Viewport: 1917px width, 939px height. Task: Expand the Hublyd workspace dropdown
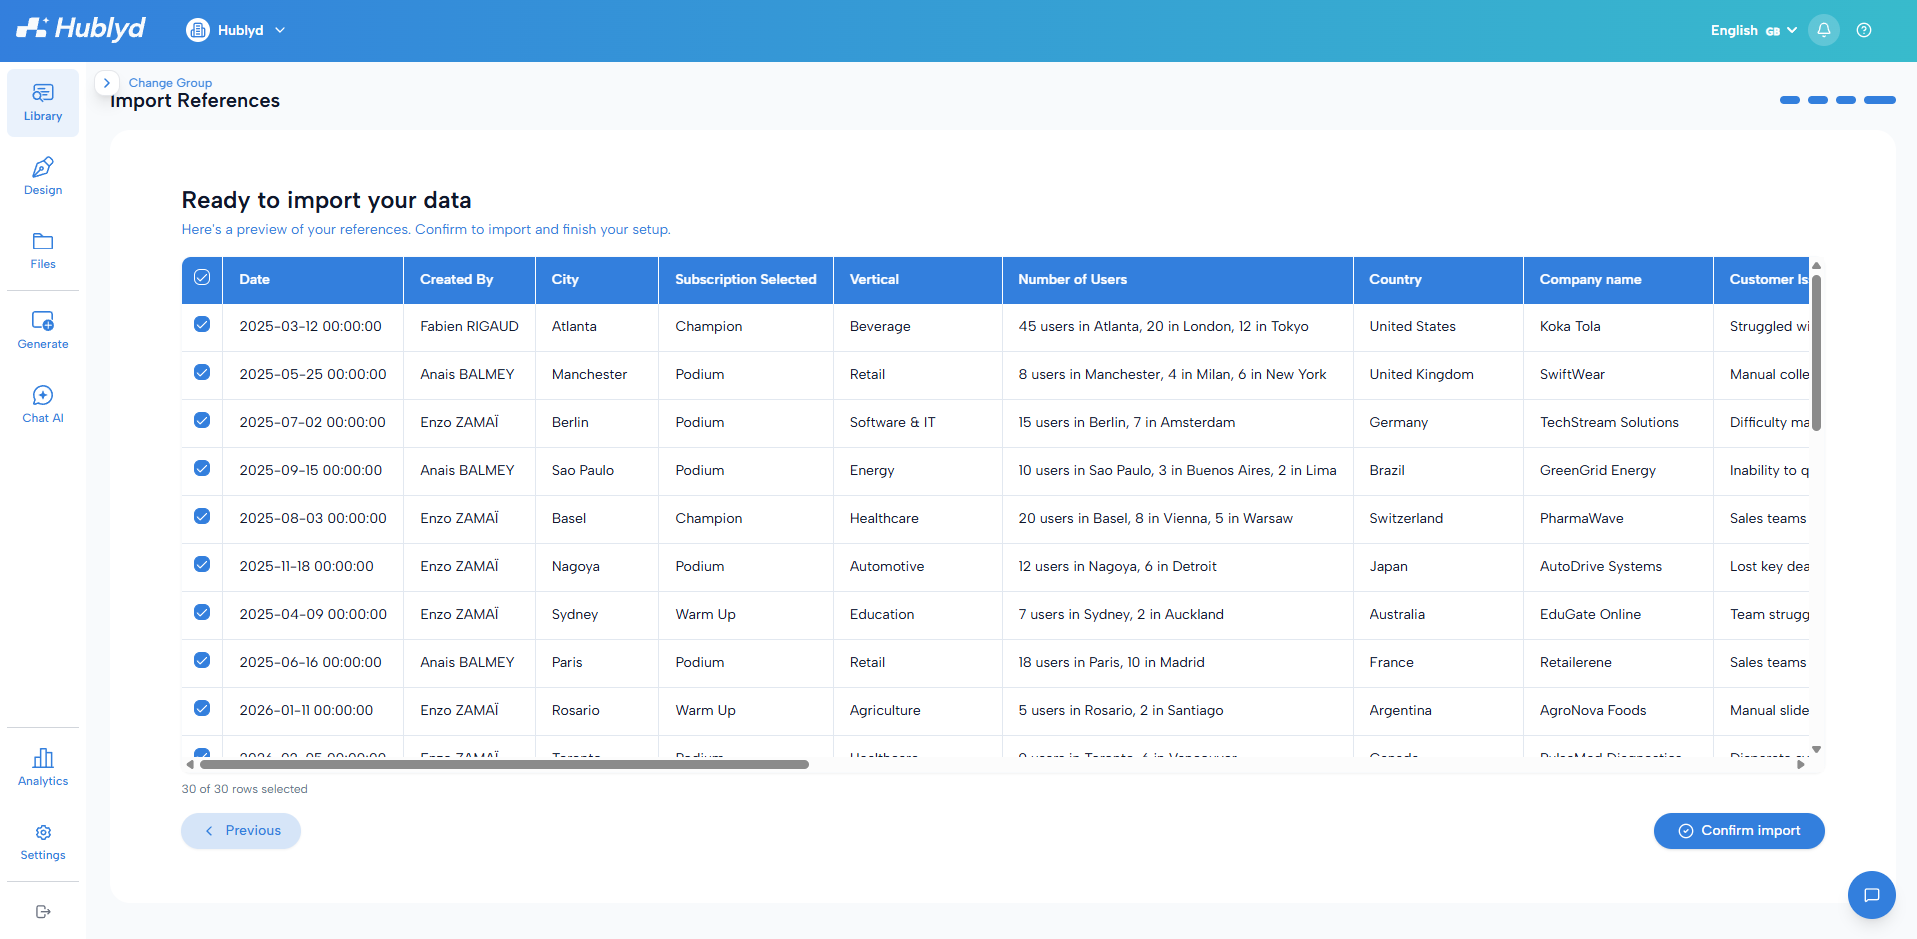(x=236, y=30)
